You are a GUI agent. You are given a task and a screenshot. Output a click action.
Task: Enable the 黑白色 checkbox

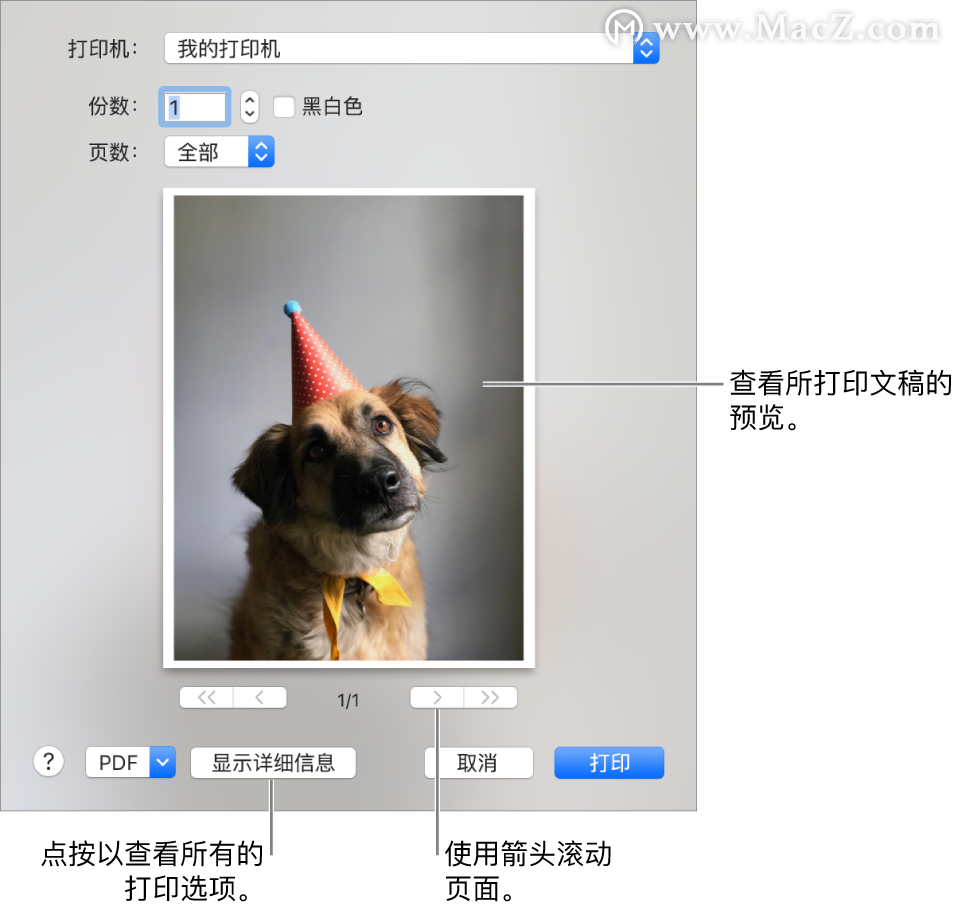(x=283, y=107)
